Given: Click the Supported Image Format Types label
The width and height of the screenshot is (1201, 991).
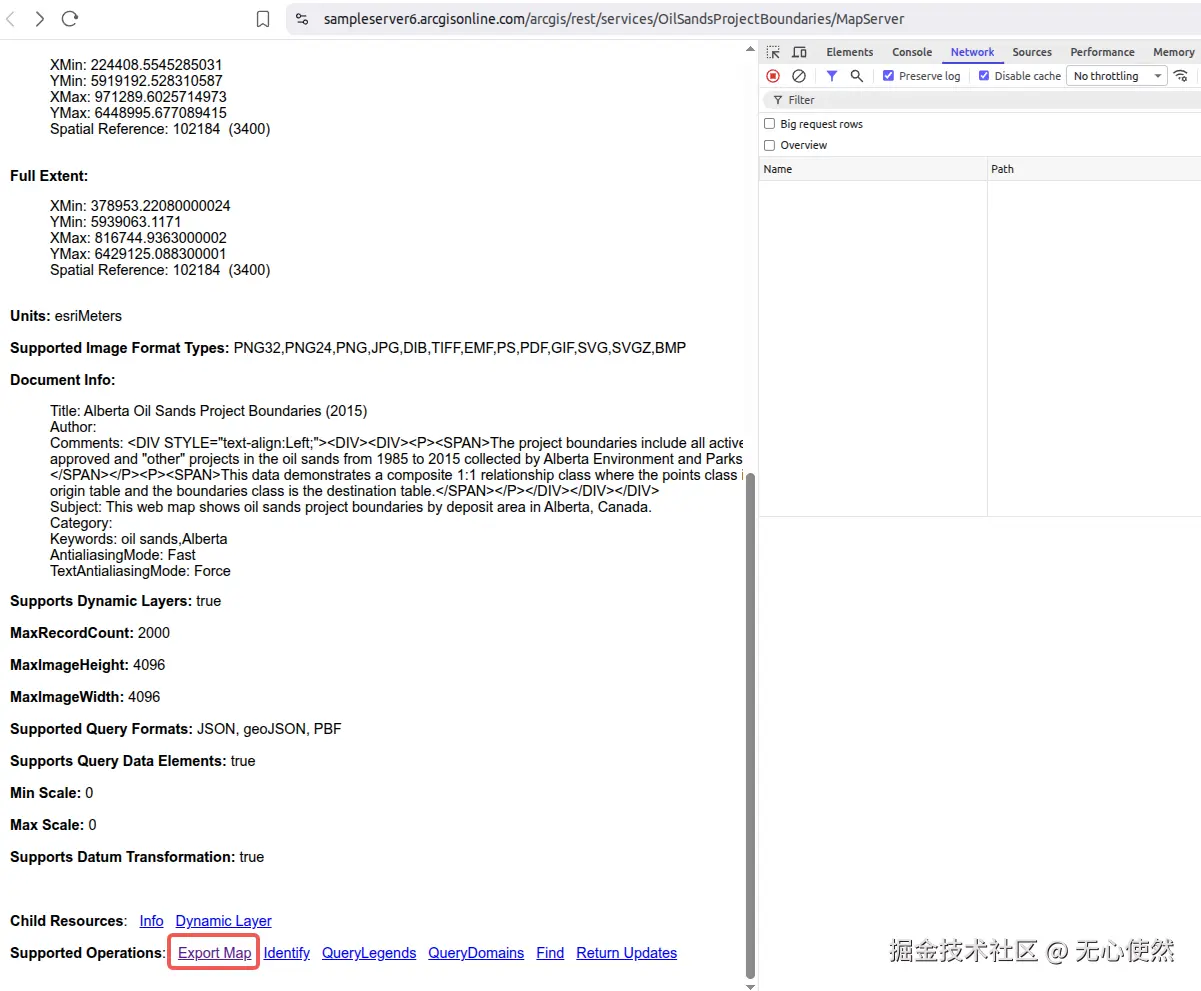Looking at the screenshot, I should click(120, 348).
